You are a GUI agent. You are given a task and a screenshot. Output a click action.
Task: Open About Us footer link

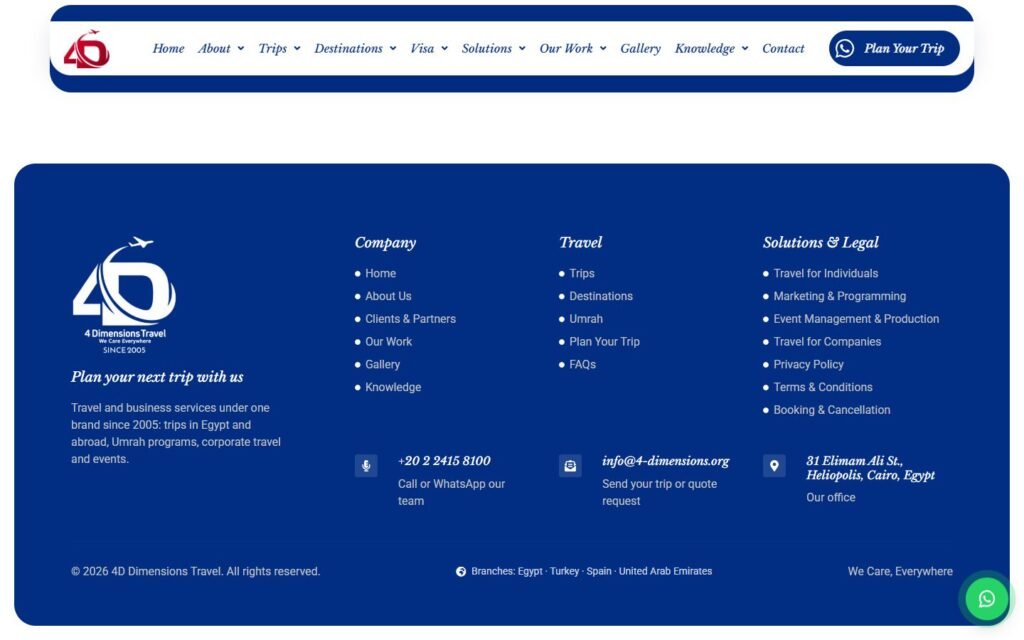click(x=389, y=296)
